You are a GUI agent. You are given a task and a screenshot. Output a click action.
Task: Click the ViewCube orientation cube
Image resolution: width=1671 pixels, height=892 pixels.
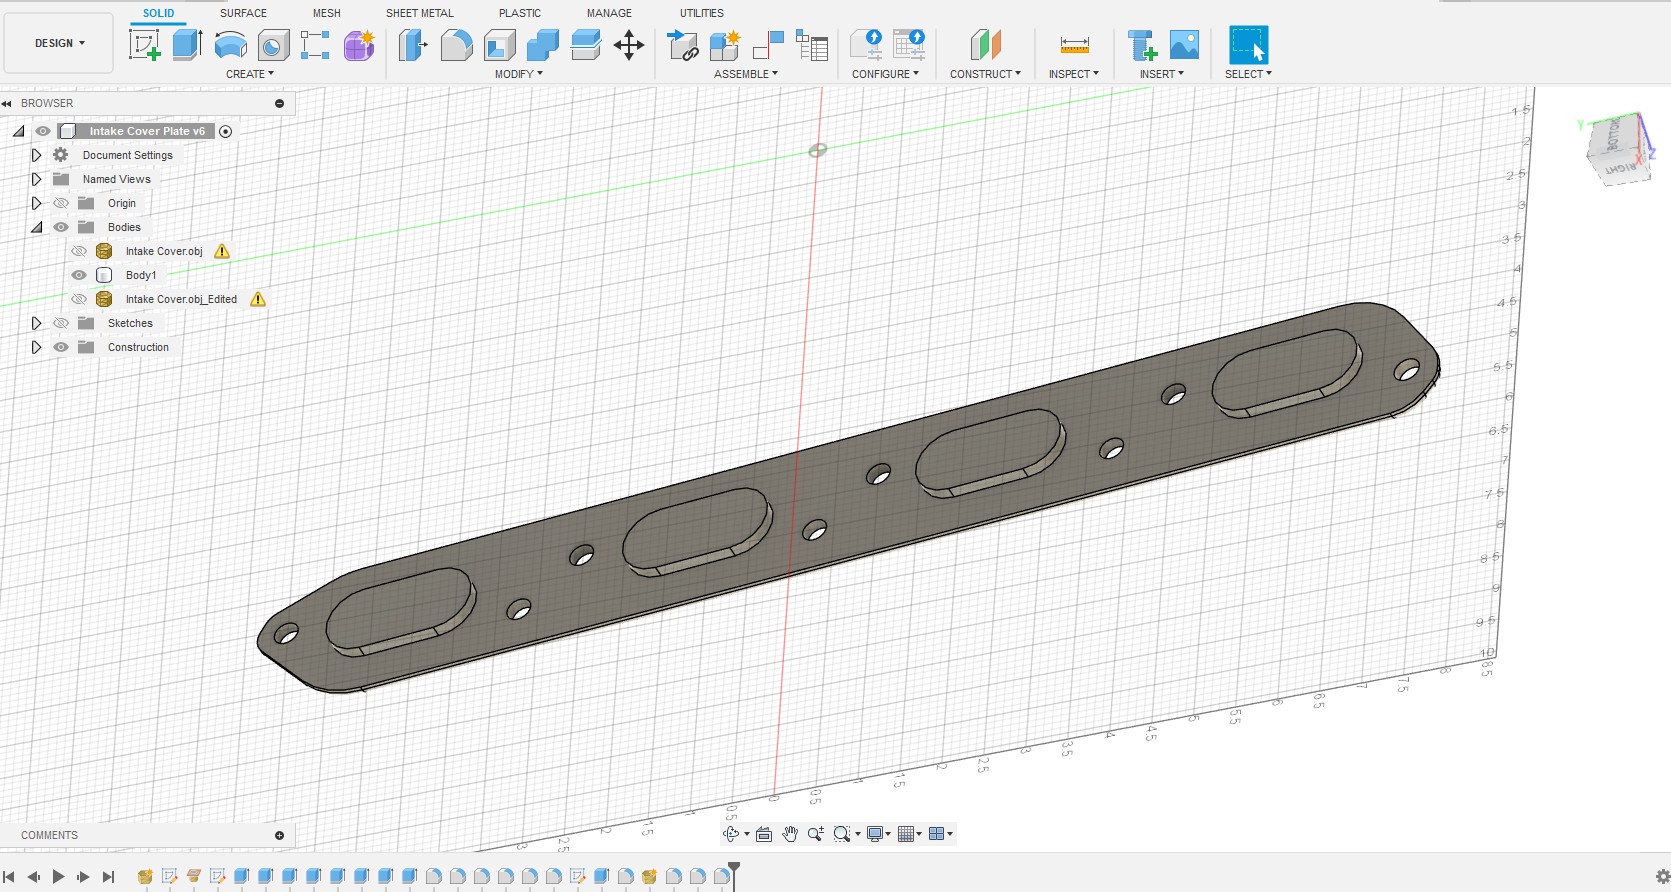click(x=1617, y=148)
